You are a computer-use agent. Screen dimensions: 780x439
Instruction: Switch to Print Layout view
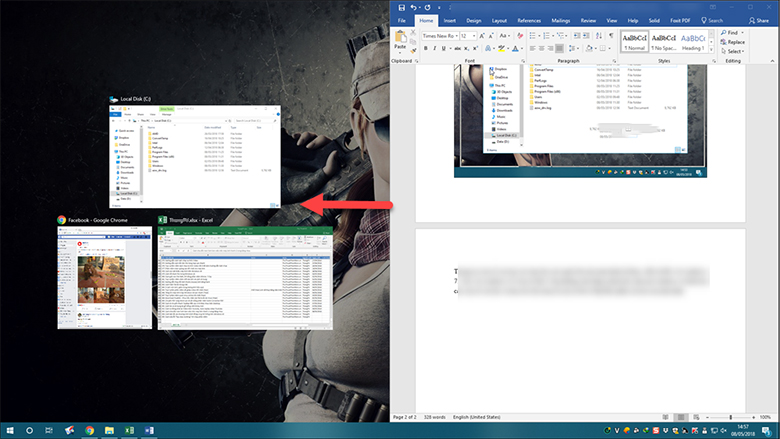[x=680, y=416]
